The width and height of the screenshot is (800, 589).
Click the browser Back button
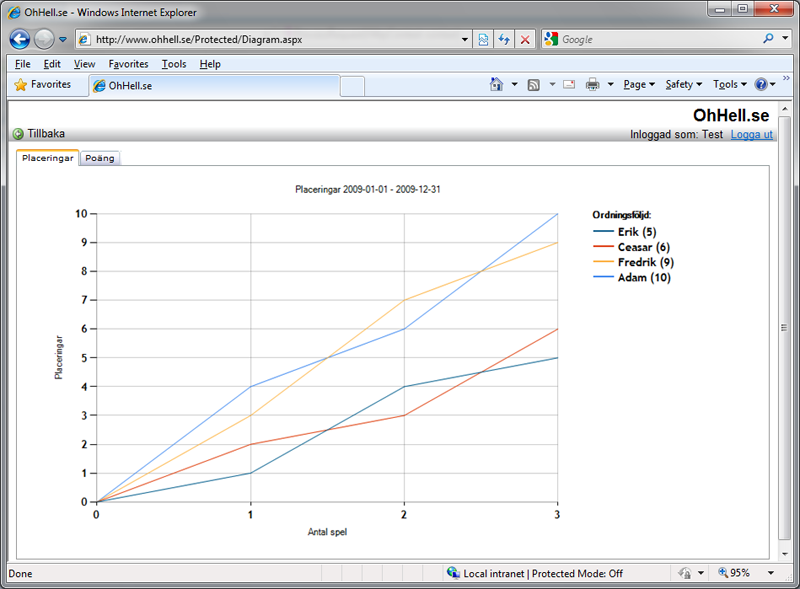click(19, 40)
